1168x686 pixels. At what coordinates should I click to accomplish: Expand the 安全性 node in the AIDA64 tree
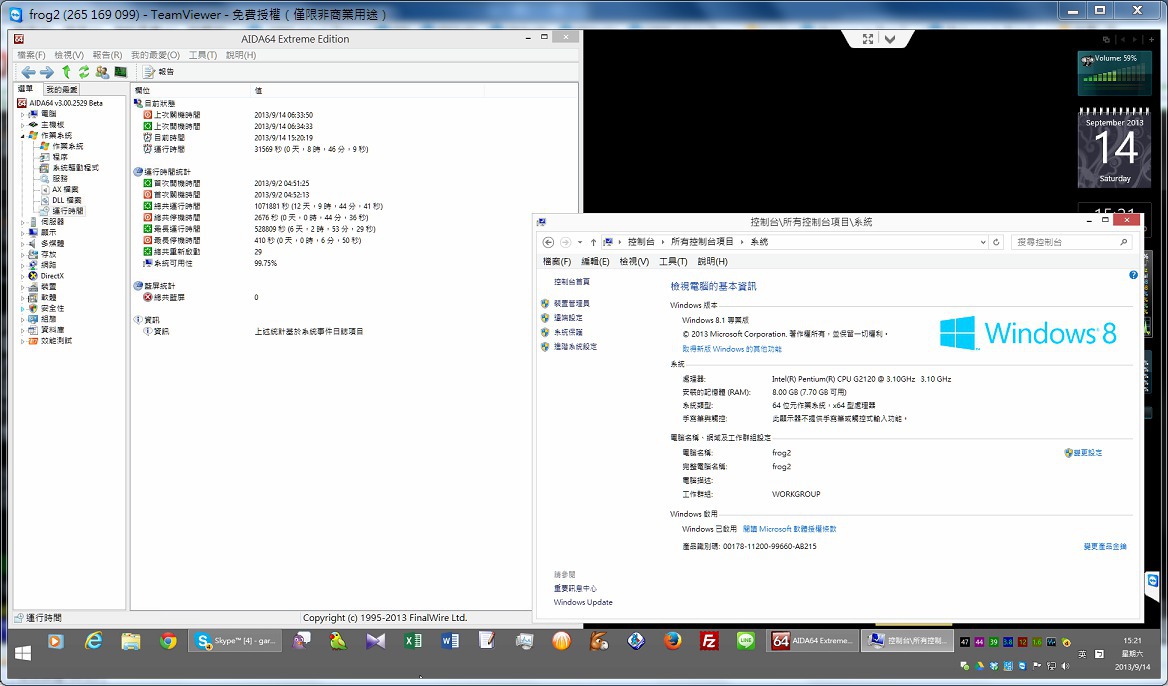pos(22,308)
